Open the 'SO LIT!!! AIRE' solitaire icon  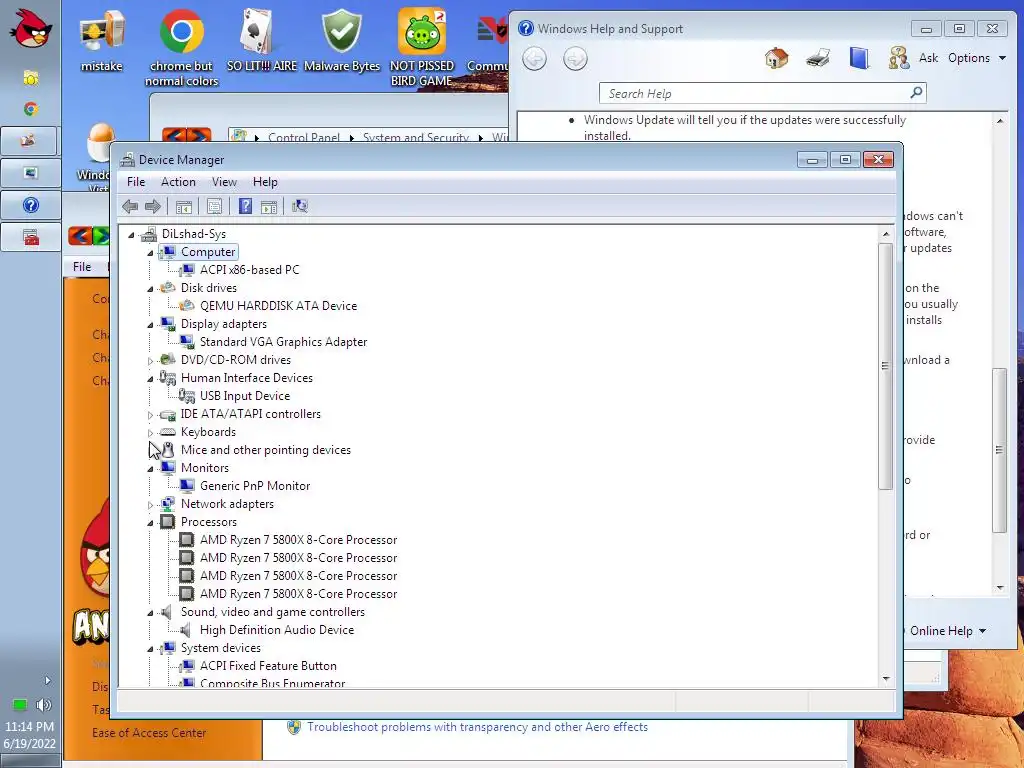262,40
